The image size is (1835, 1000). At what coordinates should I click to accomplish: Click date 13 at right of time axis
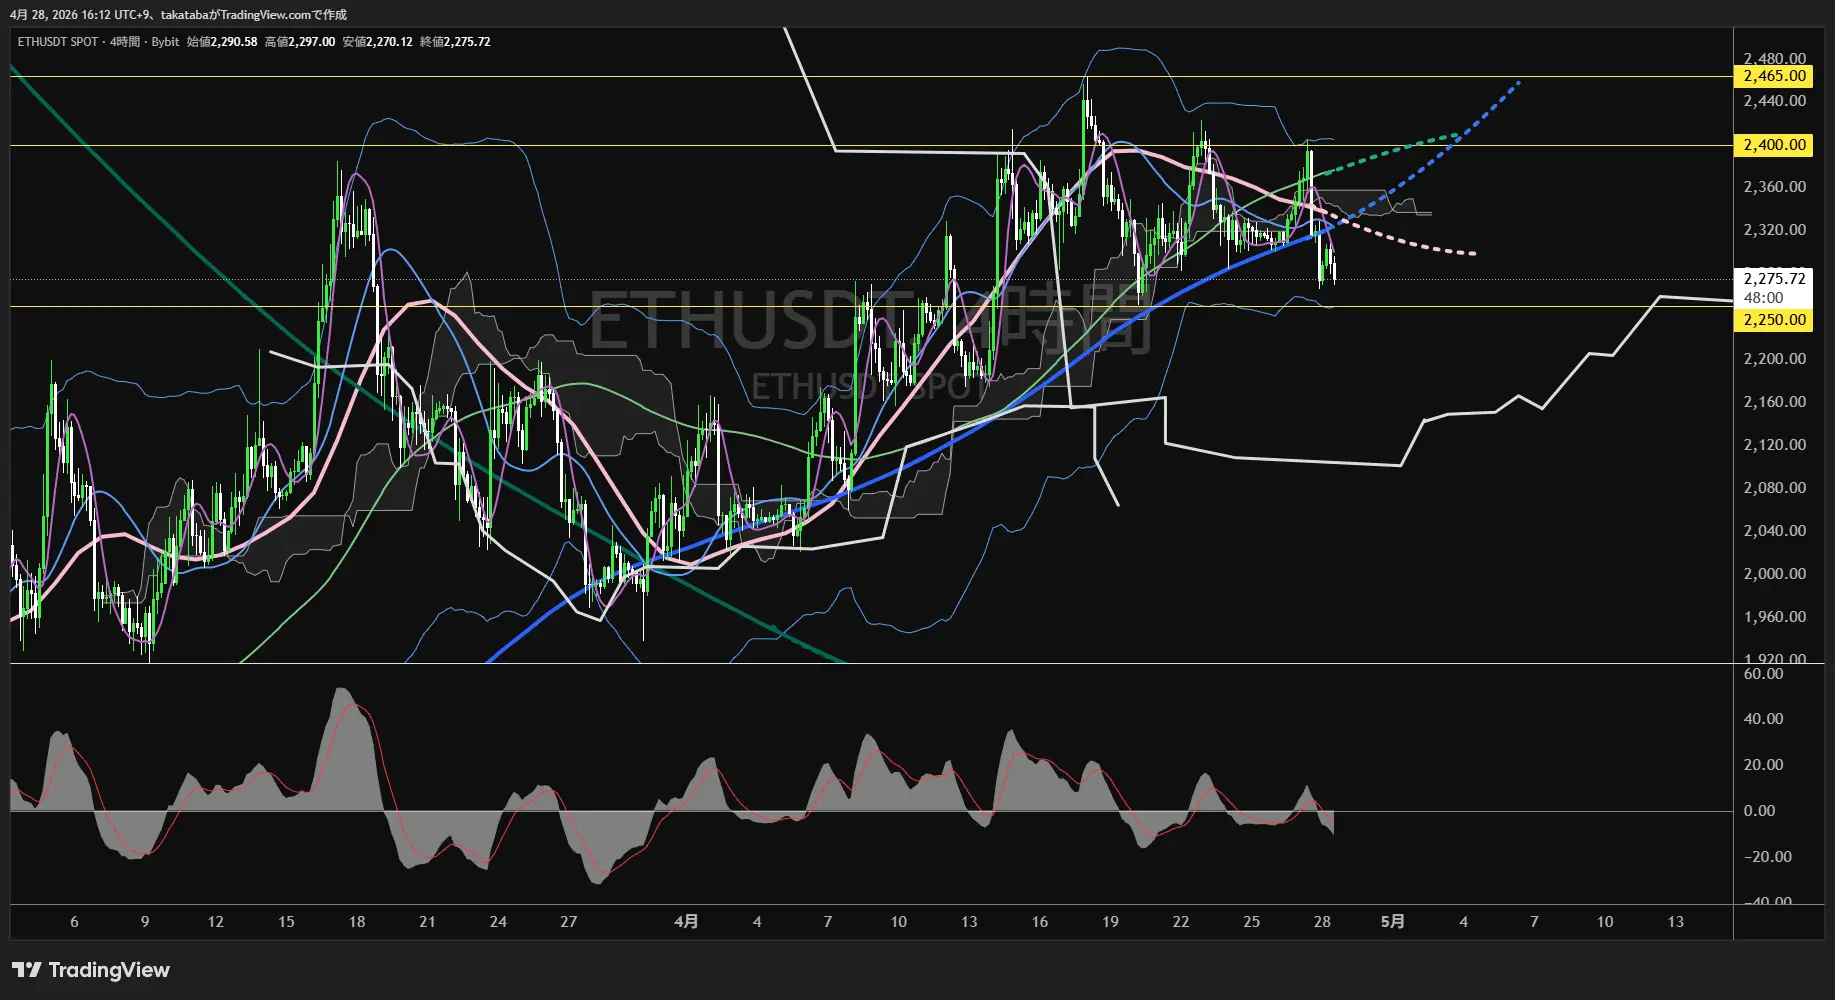click(x=1675, y=922)
